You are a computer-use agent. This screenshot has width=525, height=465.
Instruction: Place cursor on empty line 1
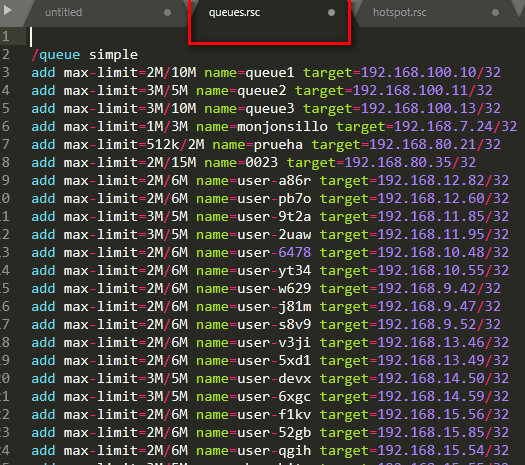(275, 36)
